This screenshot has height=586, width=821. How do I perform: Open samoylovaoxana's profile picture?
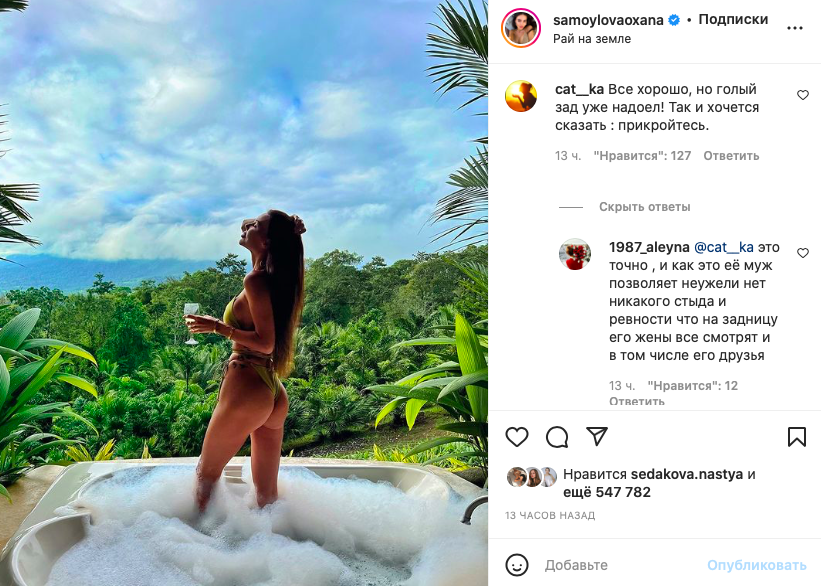(x=521, y=28)
